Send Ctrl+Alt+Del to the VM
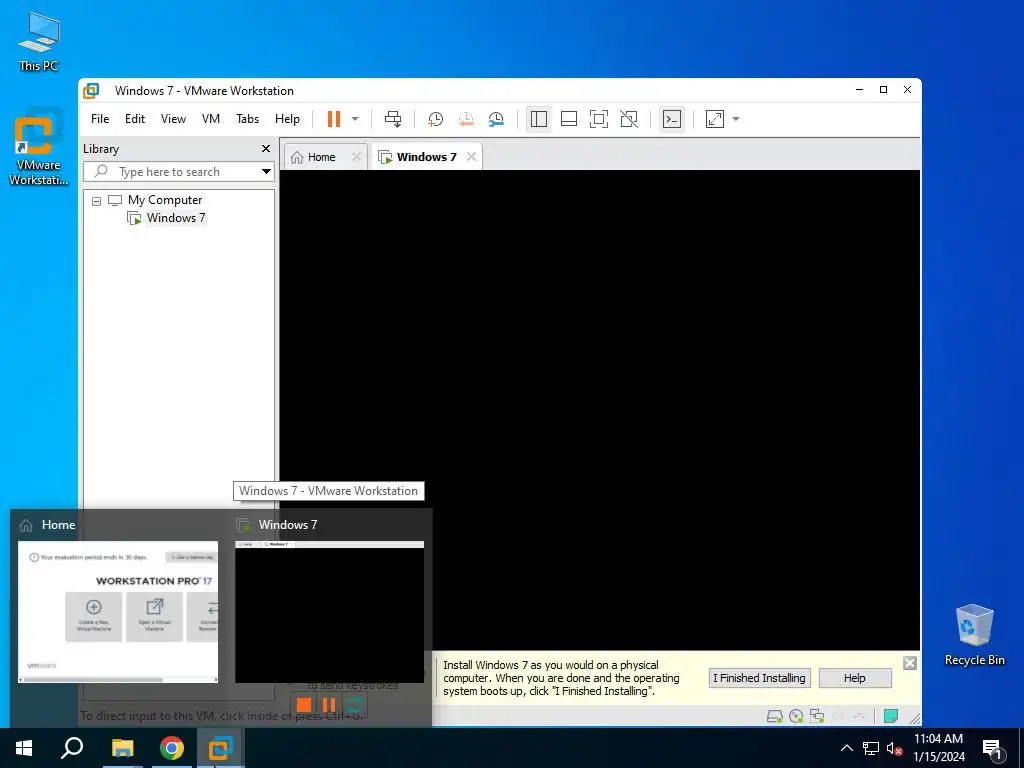The height and width of the screenshot is (768, 1024). [x=392, y=119]
